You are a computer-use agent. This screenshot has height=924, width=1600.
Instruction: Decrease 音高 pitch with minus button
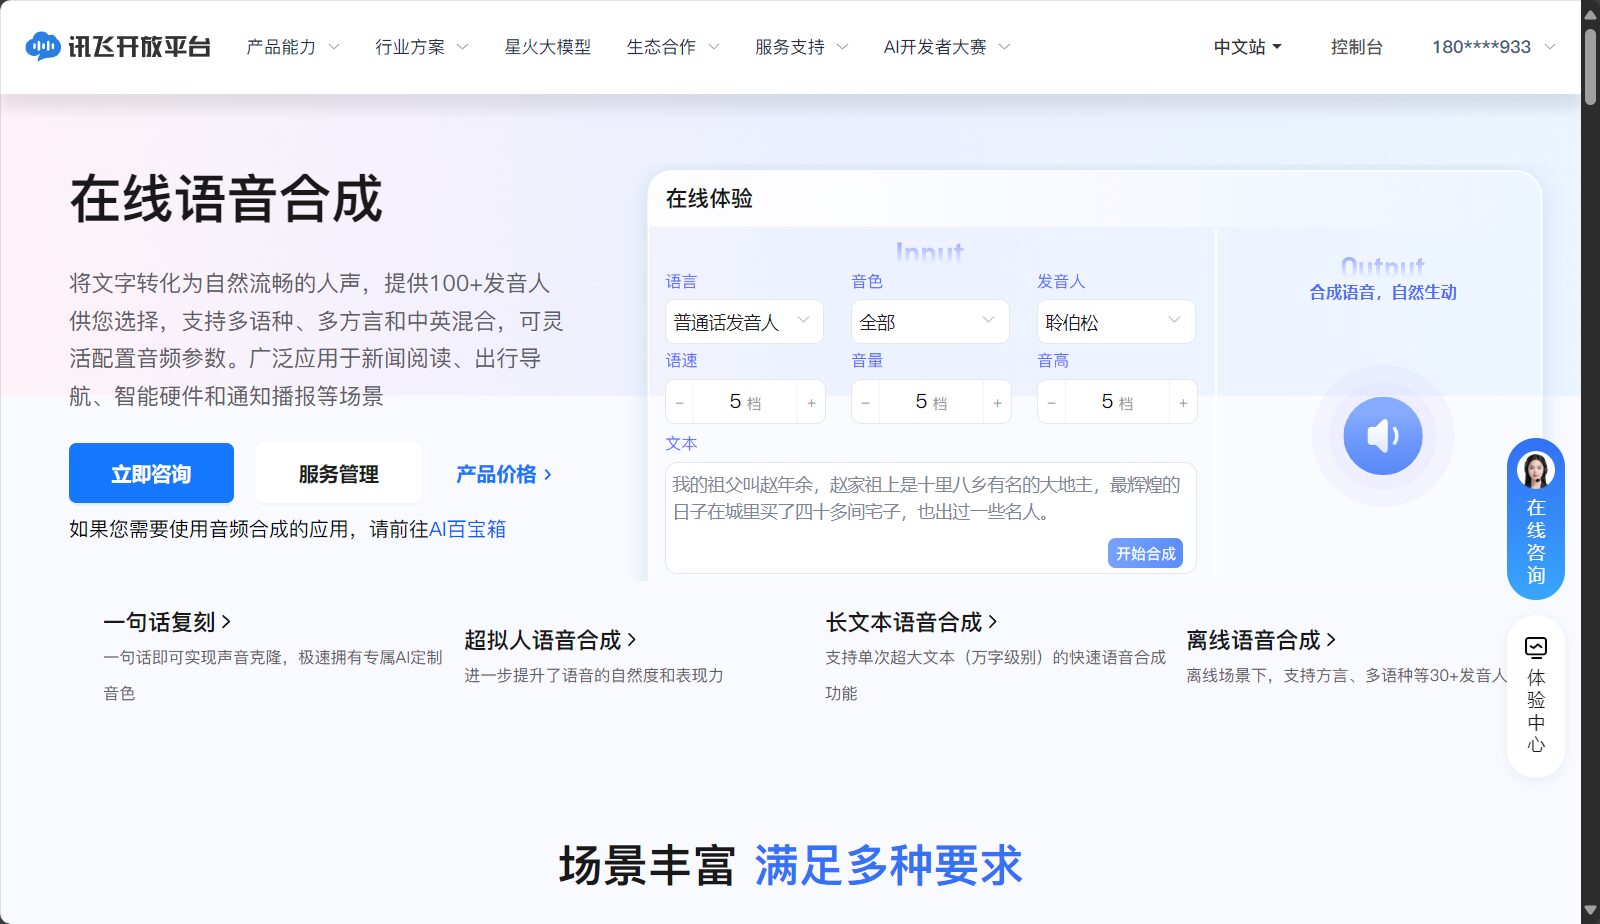coord(1052,402)
